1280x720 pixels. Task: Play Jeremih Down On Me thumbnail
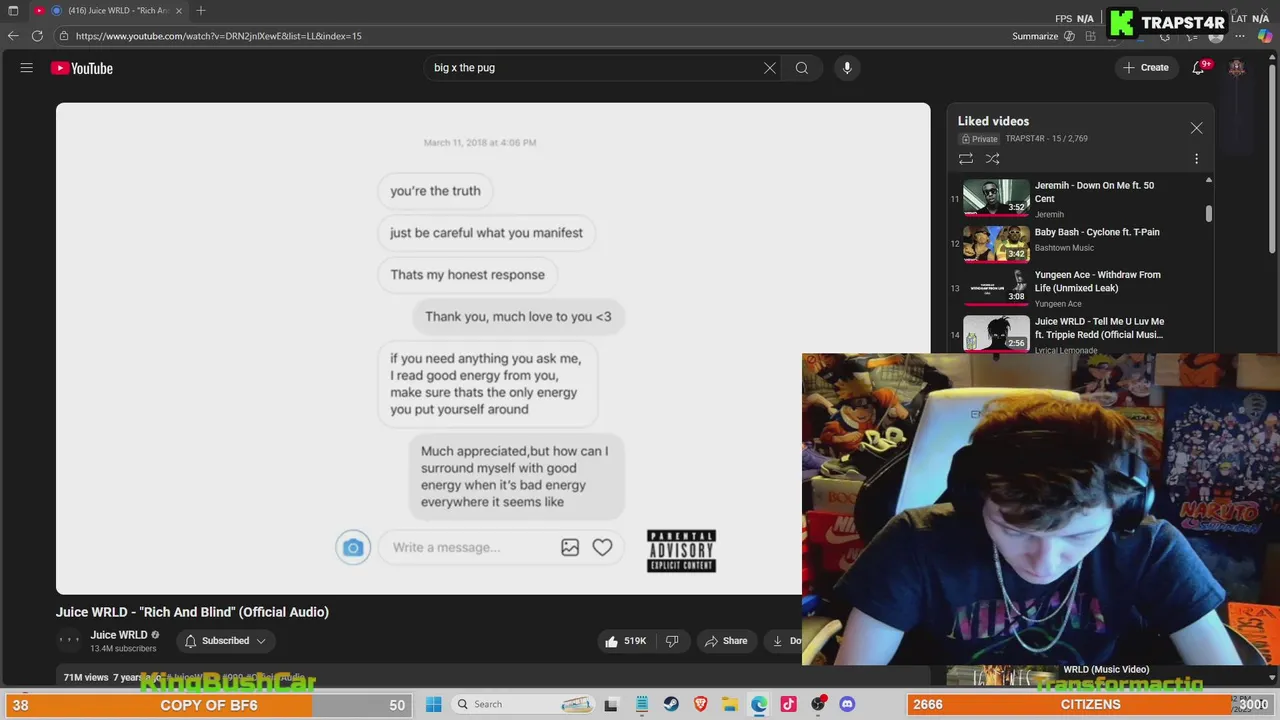(996, 197)
